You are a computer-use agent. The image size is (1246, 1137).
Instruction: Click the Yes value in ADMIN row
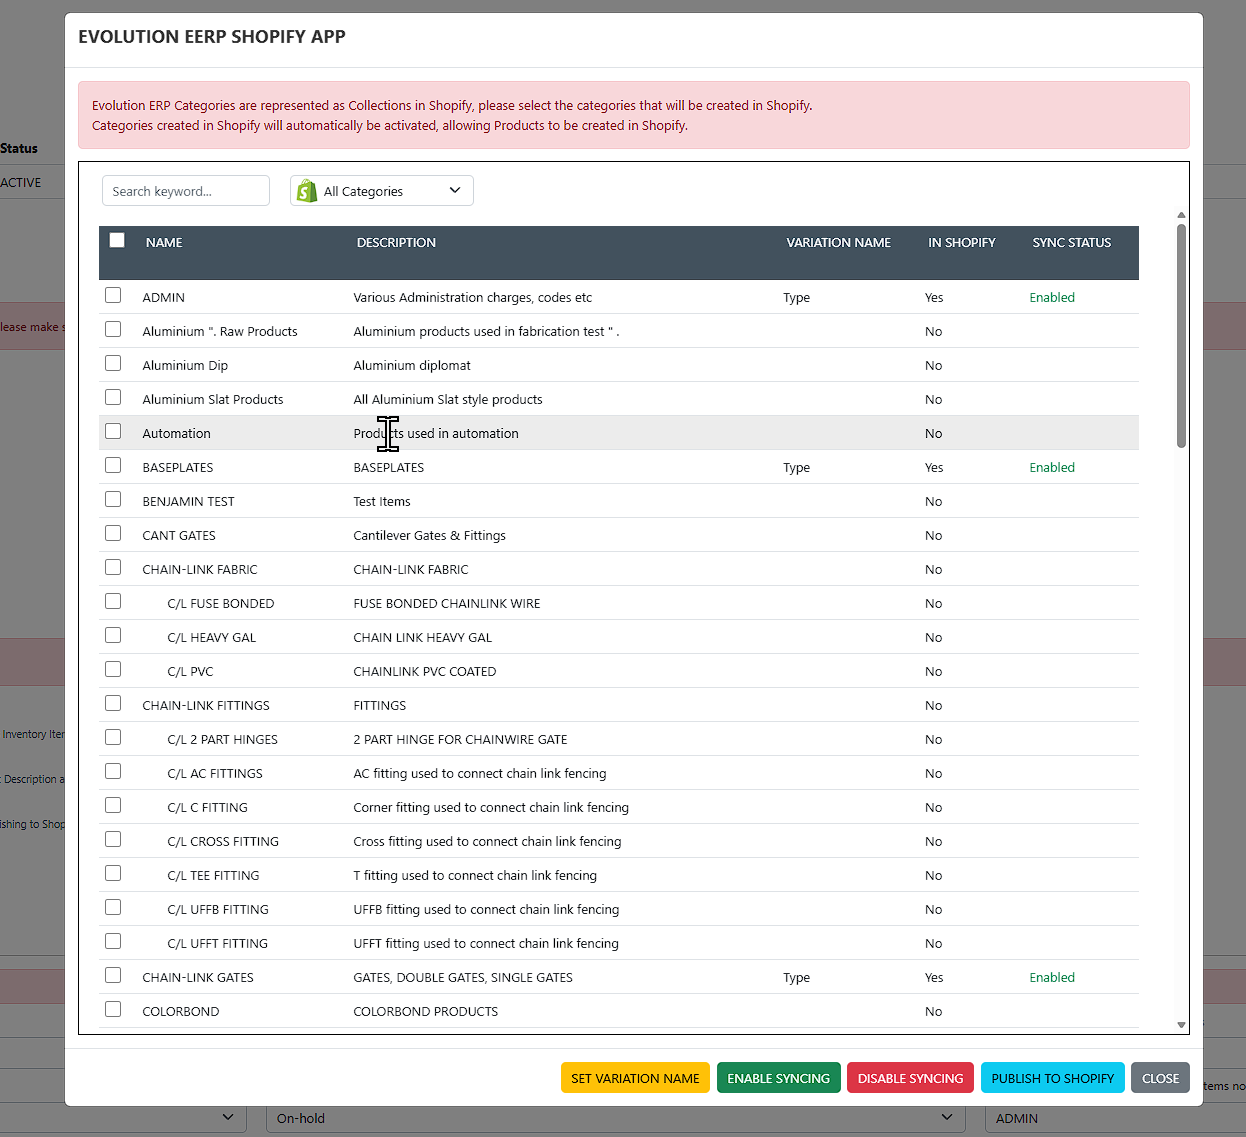(934, 298)
